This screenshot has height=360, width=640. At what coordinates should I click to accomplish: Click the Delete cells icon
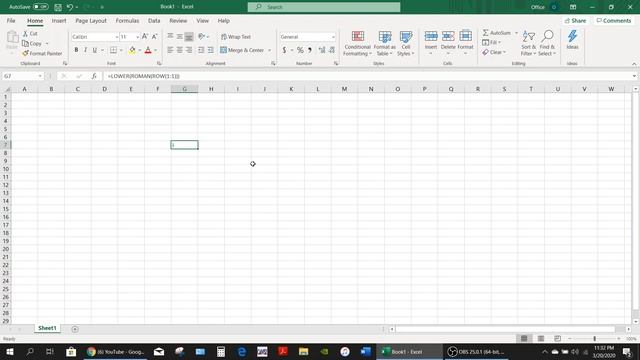[x=448, y=36]
